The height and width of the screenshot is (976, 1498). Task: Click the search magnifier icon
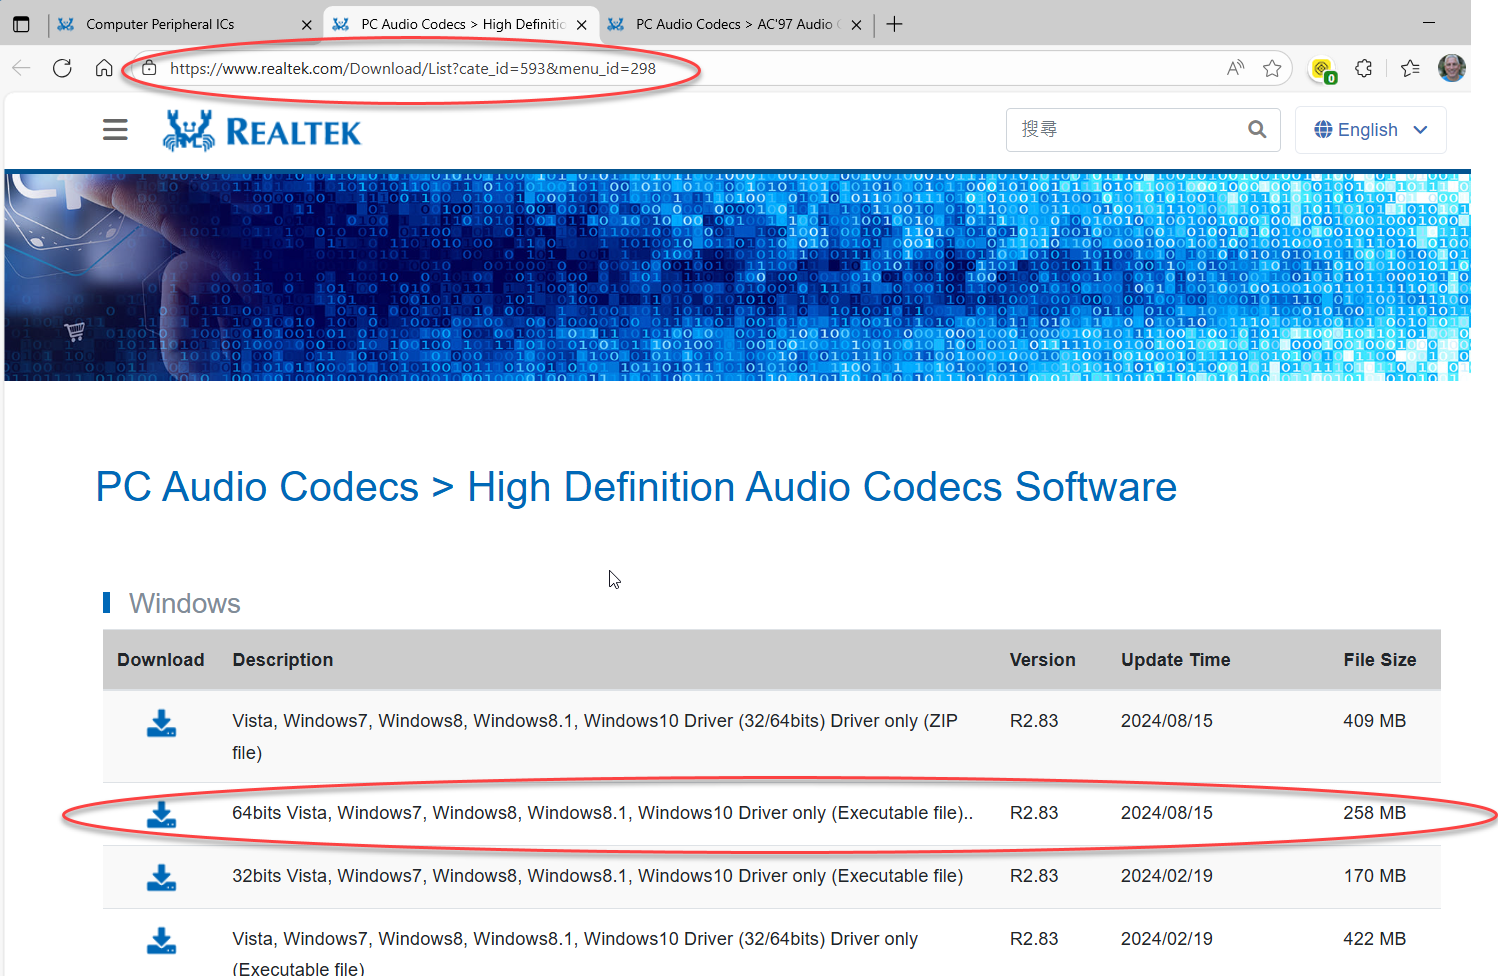[1257, 129]
